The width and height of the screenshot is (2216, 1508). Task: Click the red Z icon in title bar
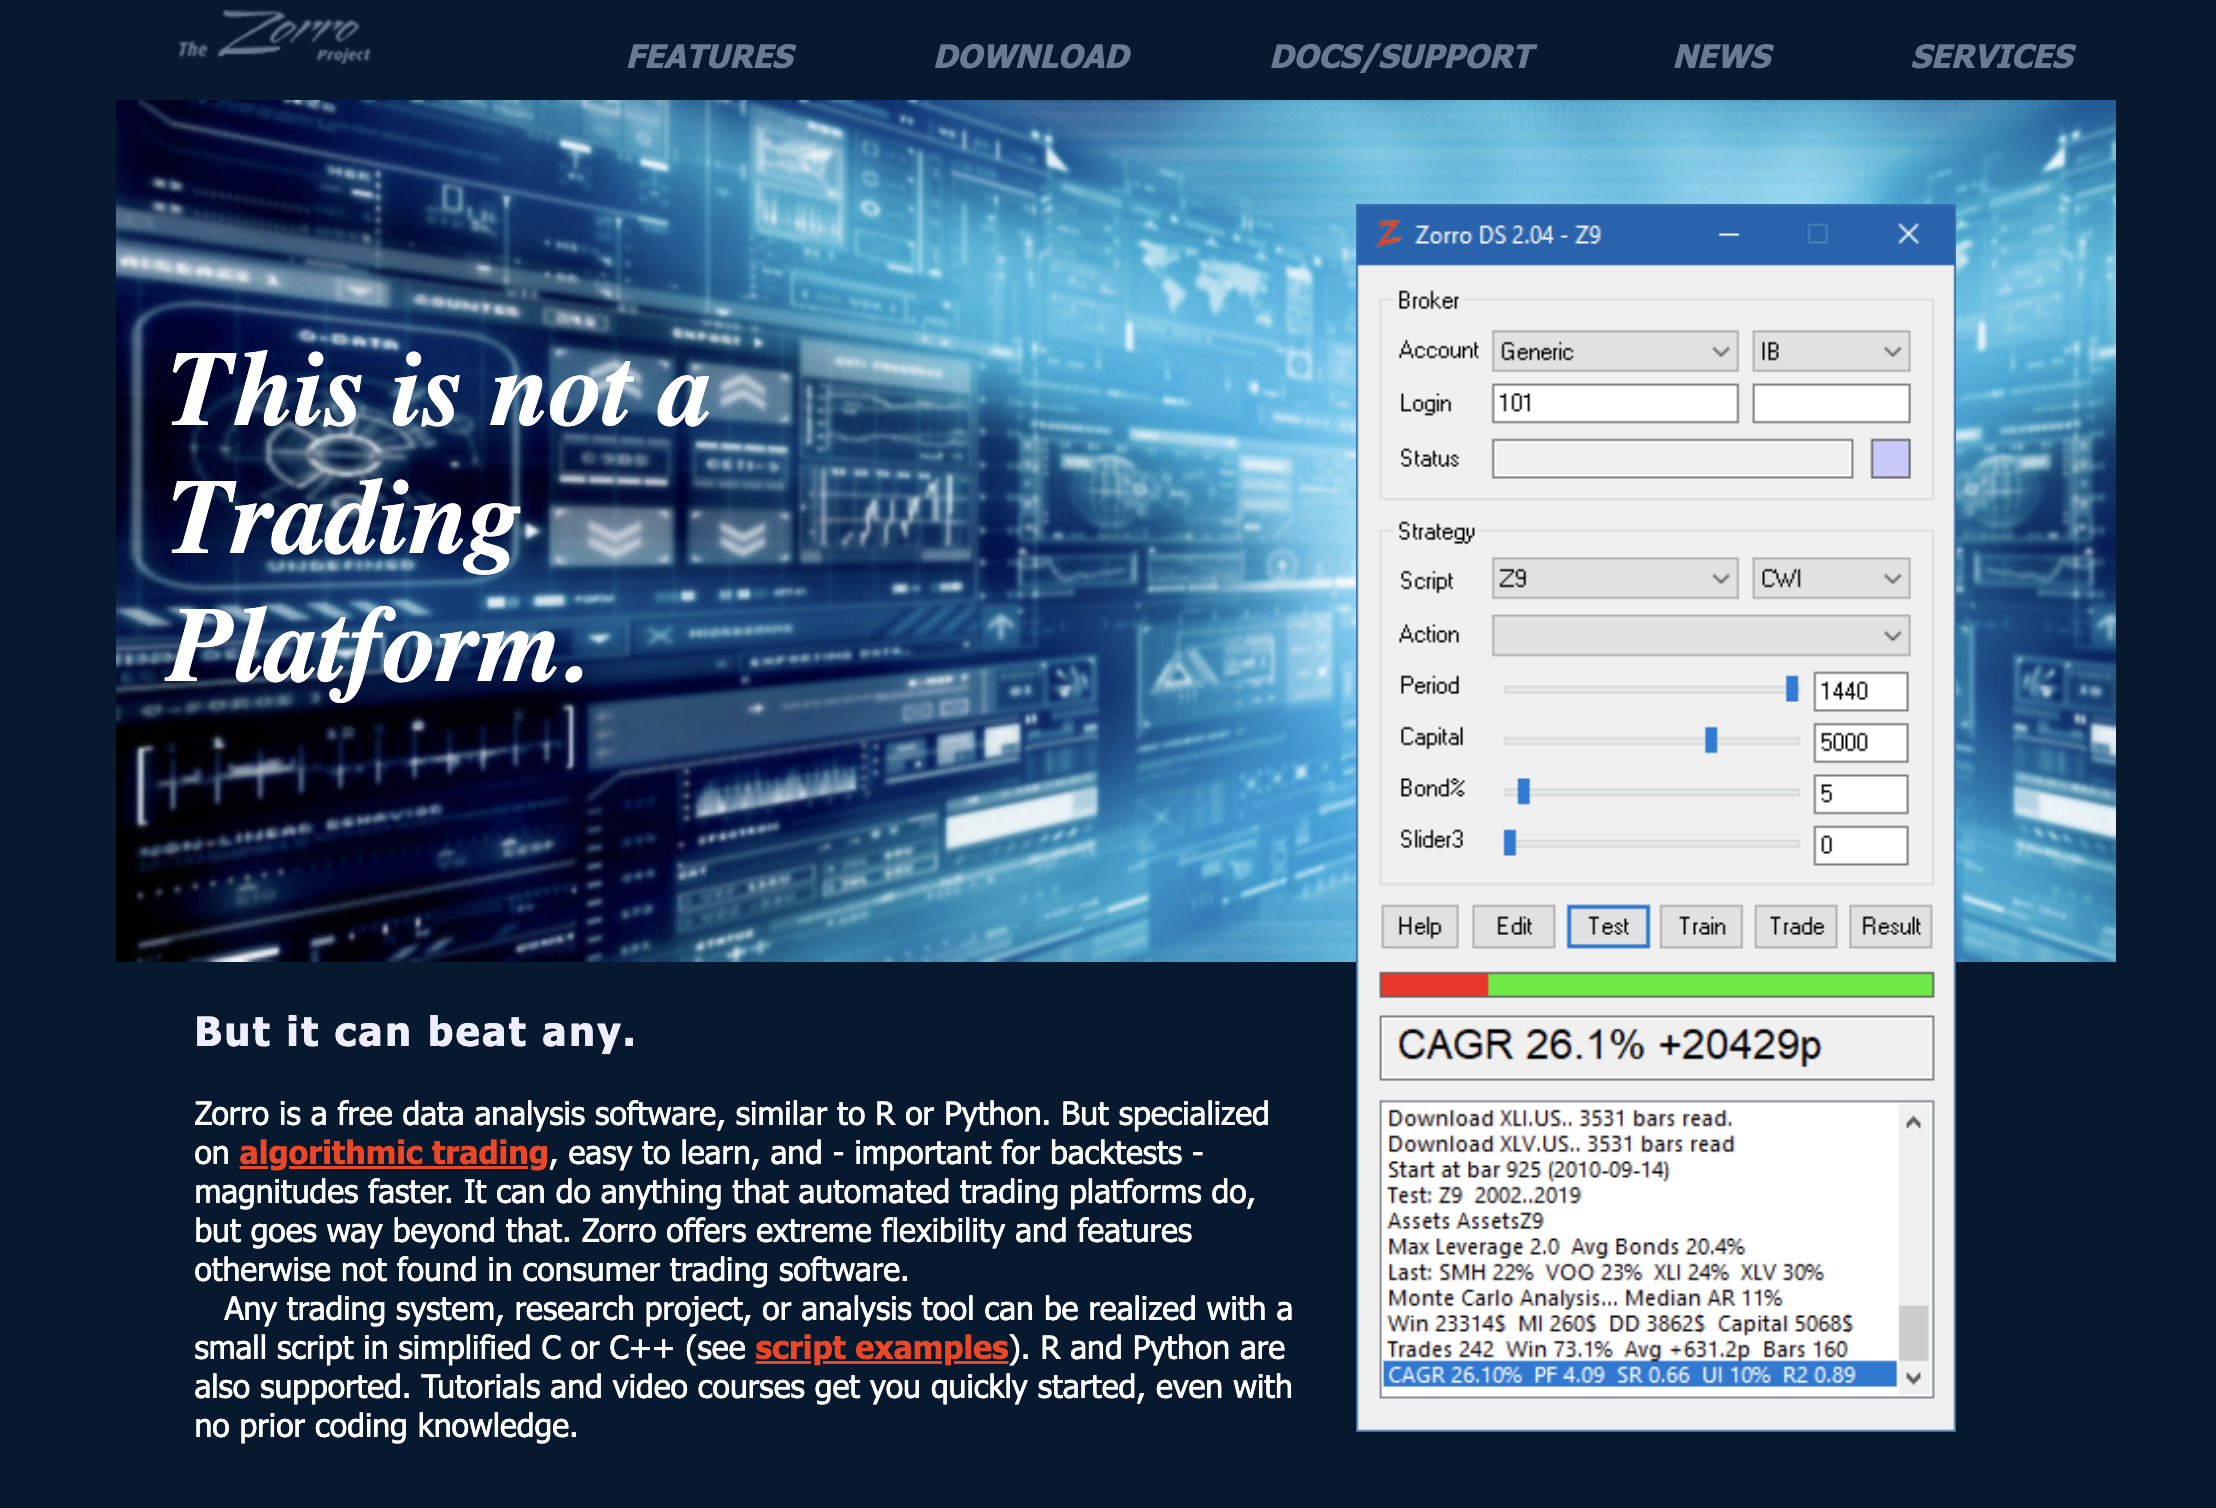[1390, 234]
